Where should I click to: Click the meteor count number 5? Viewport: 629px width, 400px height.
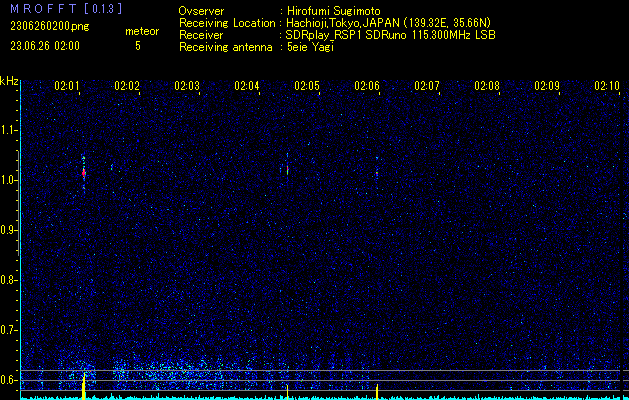point(138,46)
